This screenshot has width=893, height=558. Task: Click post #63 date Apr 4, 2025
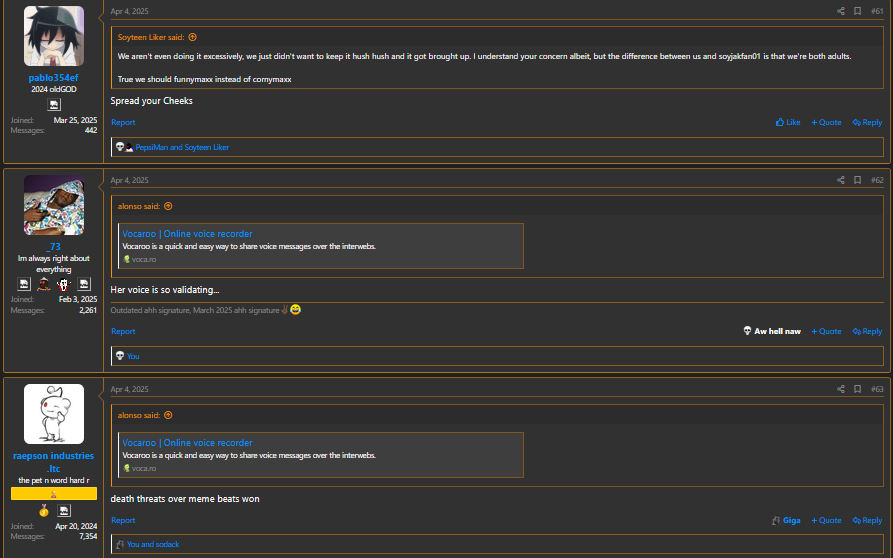(x=129, y=389)
